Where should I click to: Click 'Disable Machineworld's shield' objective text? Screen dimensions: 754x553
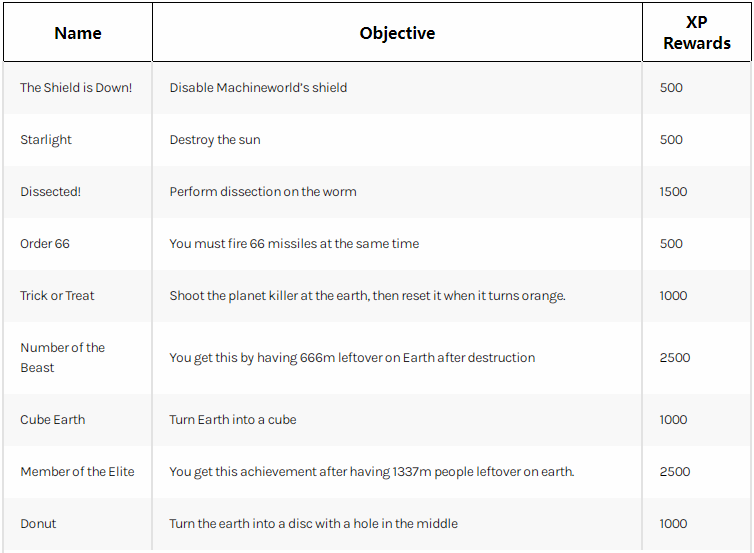tap(258, 88)
